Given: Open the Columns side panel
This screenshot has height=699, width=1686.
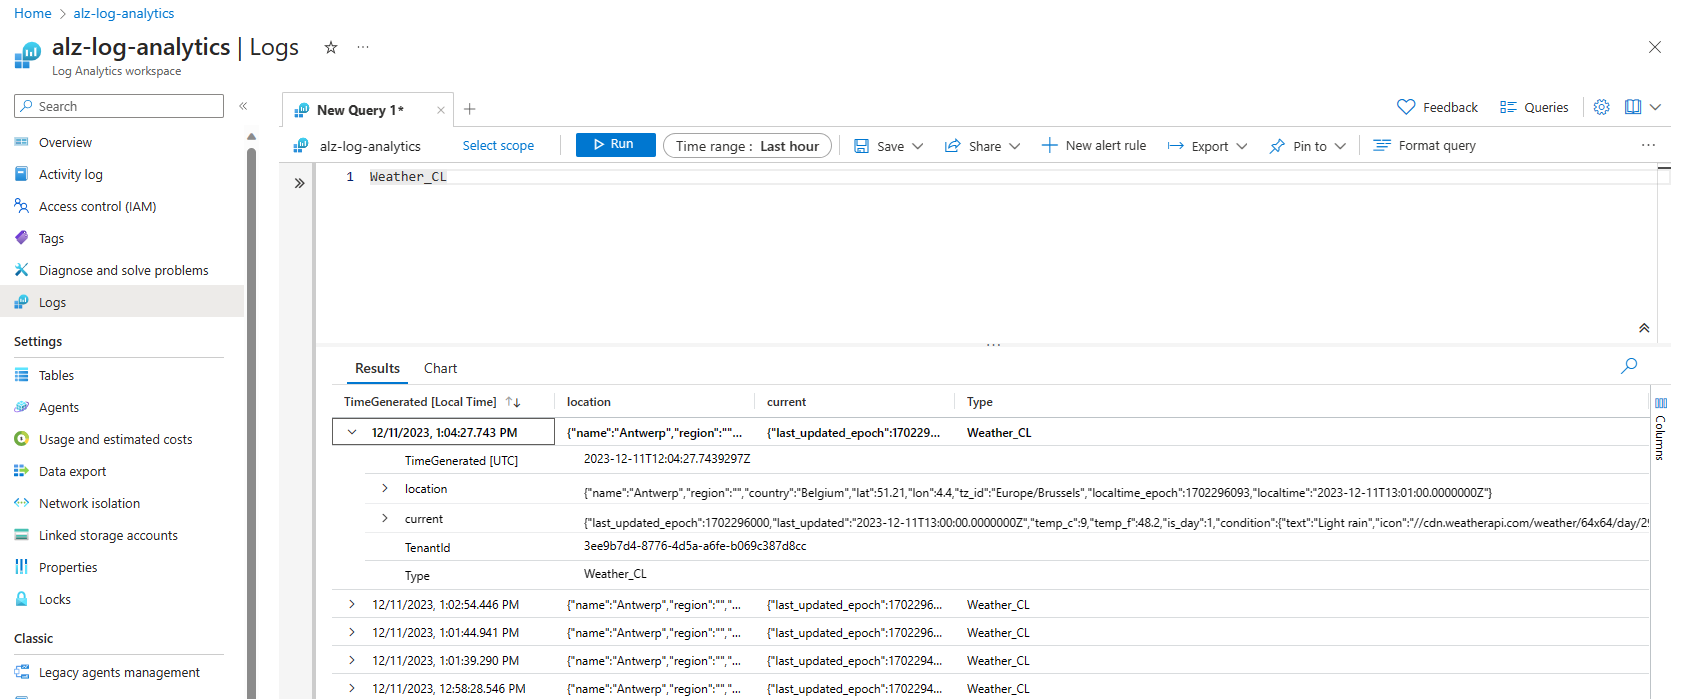Looking at the screenshot, I should pos(1660,429).
